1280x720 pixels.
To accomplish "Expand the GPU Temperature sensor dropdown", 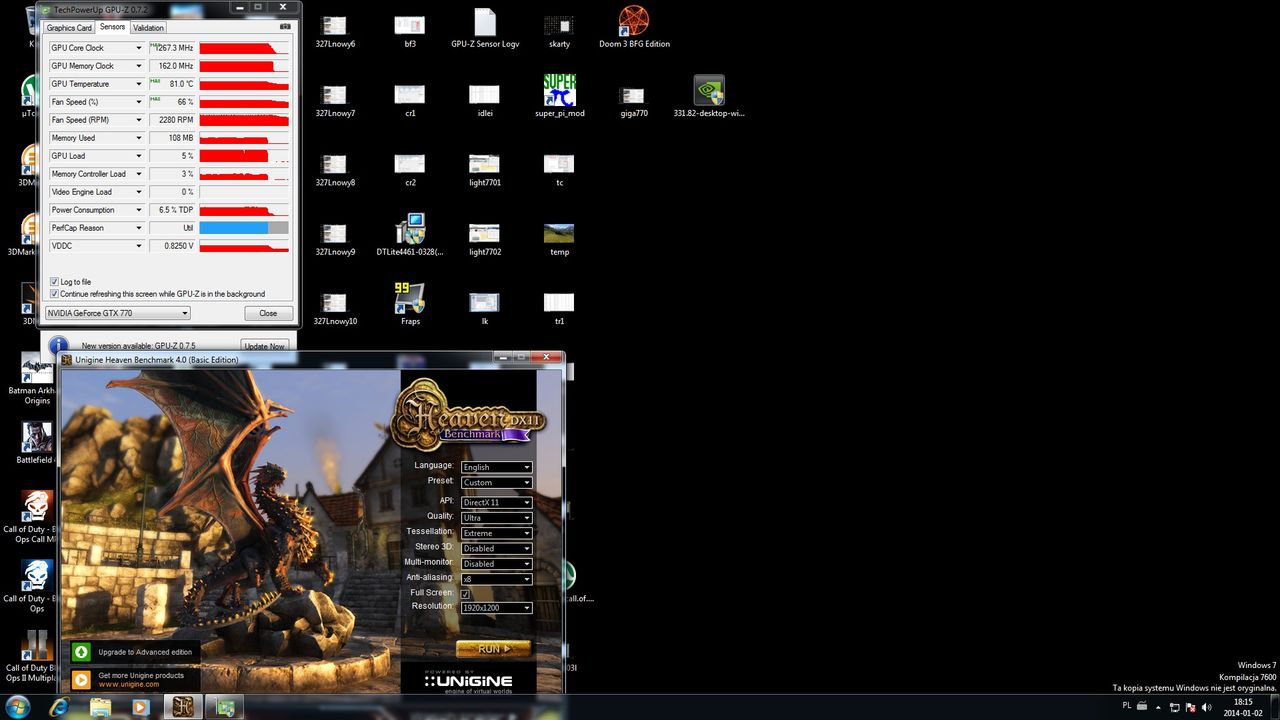I will [x=139, y=84].
